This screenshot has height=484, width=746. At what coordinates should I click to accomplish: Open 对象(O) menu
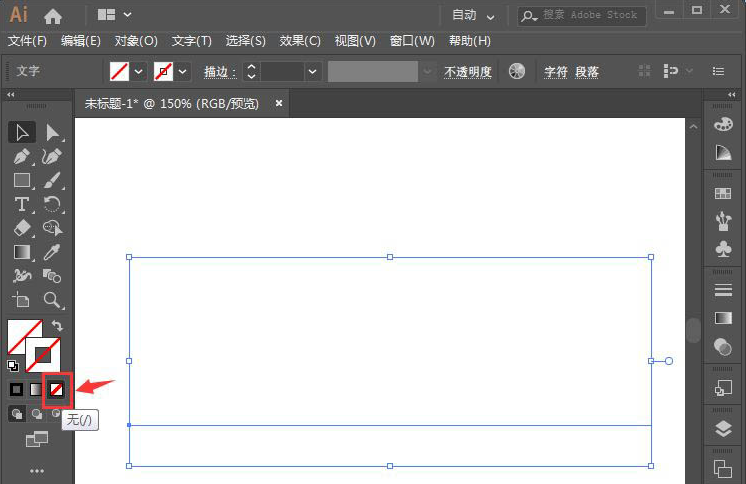pyautogui.click(x=136, y=41)
